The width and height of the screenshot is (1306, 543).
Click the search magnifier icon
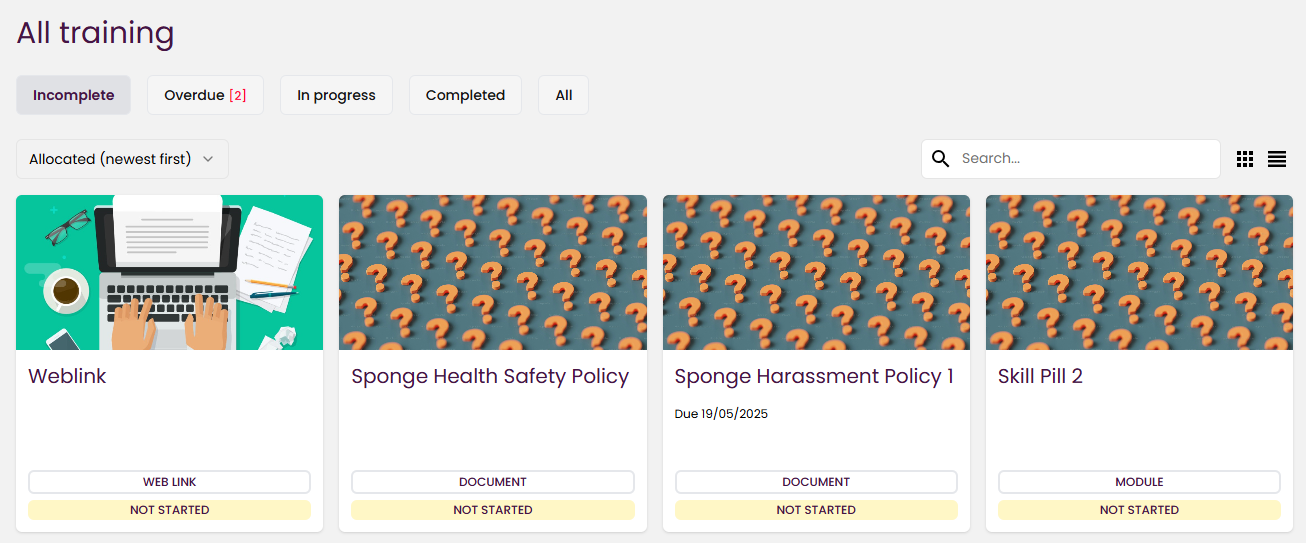[940, 159]
